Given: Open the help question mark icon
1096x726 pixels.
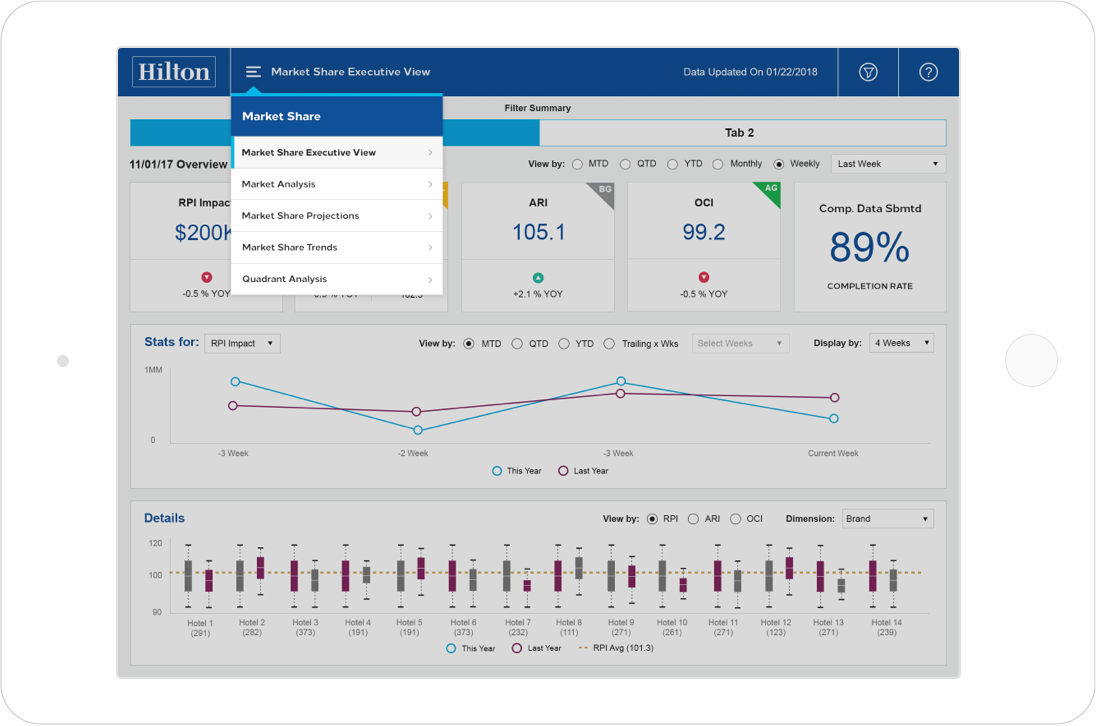Looking at the screenshot, I should point(928,72).
